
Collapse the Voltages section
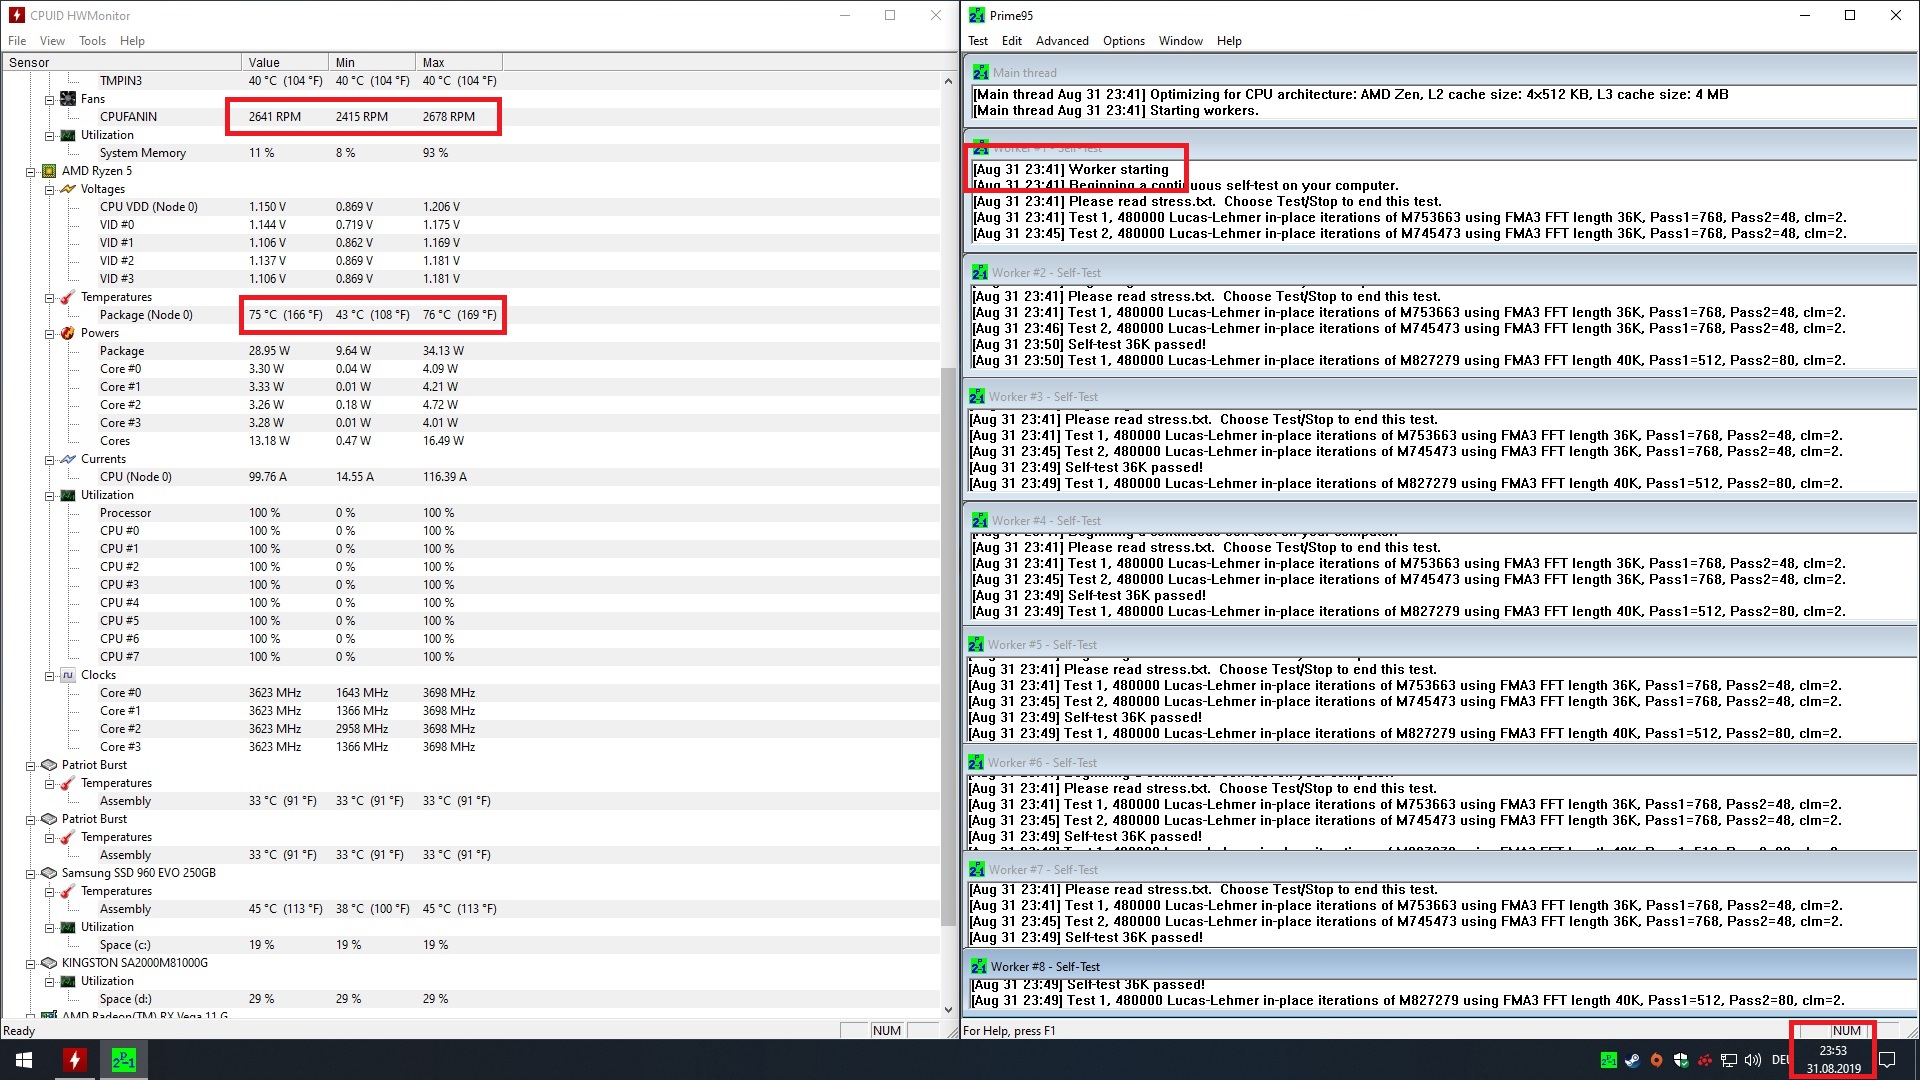coord(50,189)
